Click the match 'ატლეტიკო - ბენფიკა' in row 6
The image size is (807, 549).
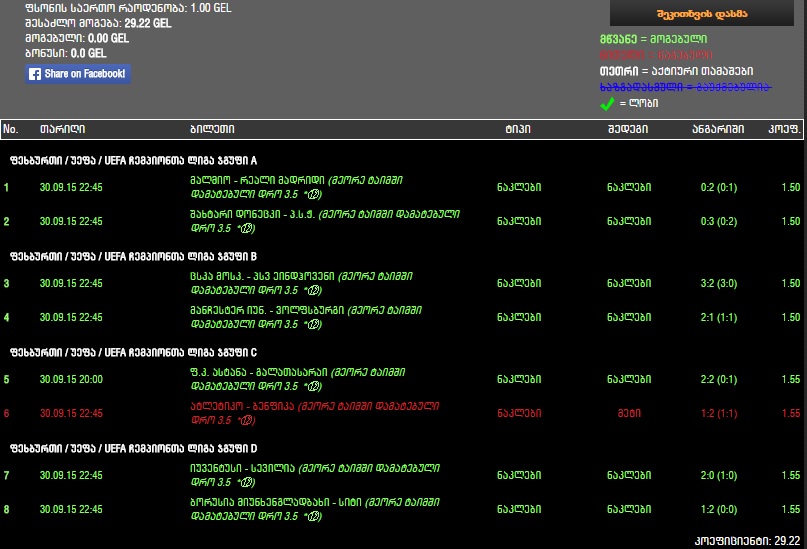tap(242, 406)
